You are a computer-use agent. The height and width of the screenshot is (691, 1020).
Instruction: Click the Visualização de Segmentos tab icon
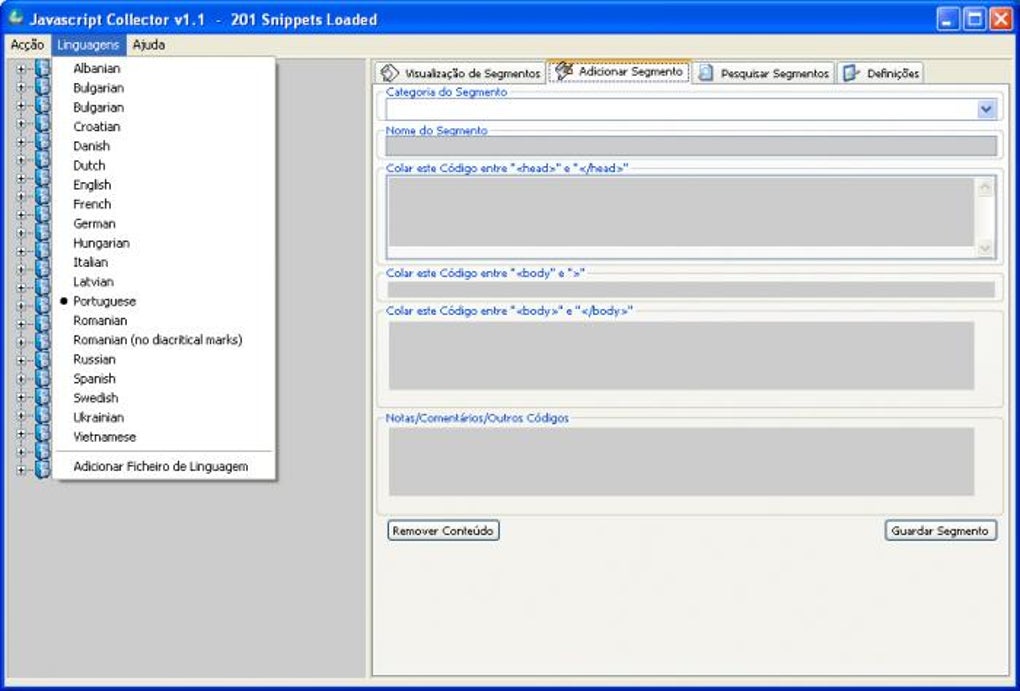point(389,72)
